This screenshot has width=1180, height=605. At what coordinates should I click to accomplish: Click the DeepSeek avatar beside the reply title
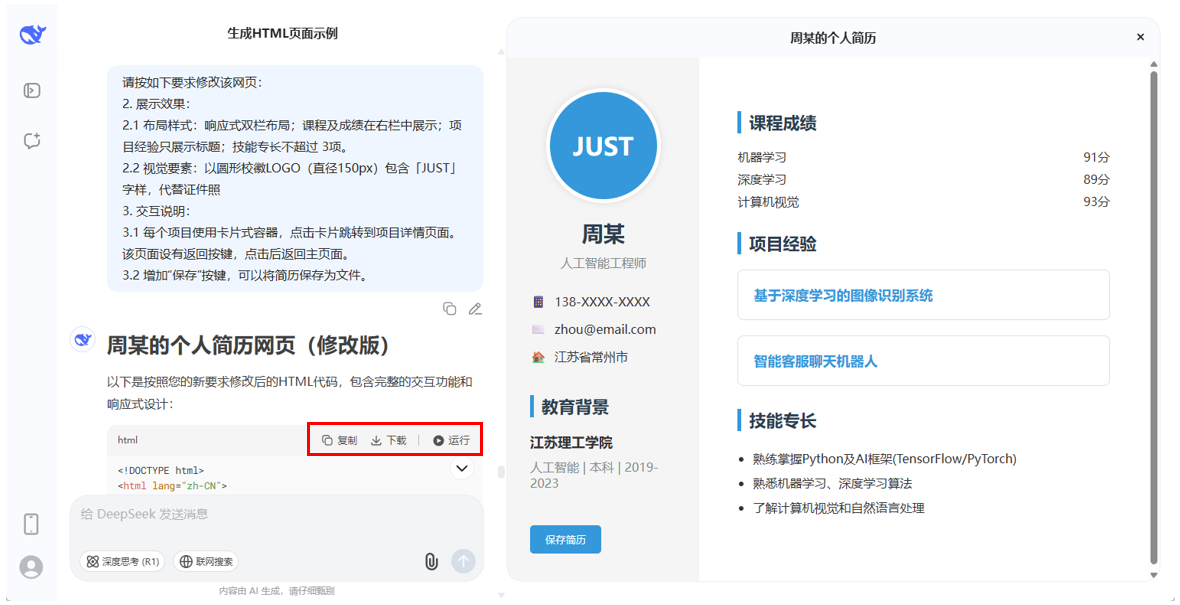coord(83,340)
